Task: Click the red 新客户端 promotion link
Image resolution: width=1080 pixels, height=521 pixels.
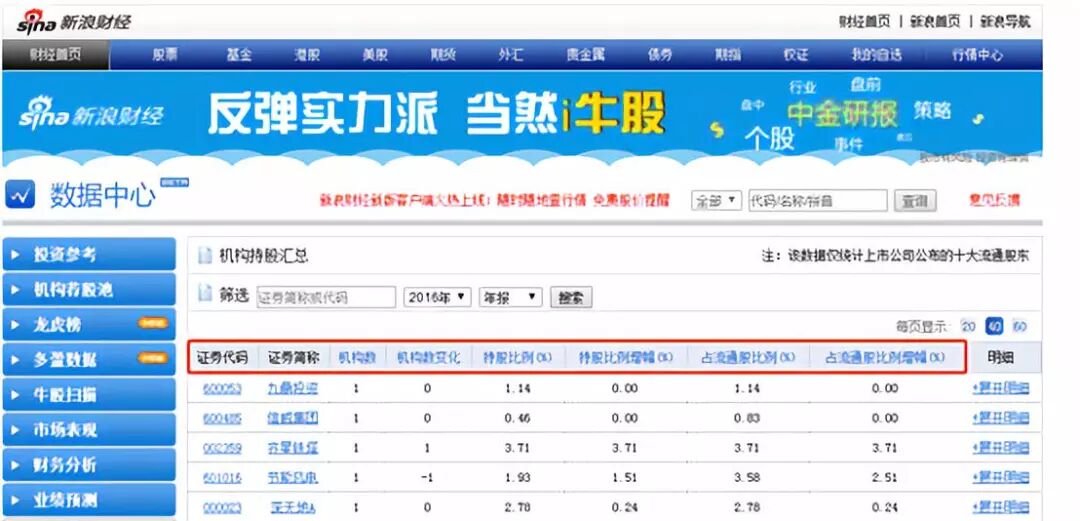Action: click(x=495, y=201)
